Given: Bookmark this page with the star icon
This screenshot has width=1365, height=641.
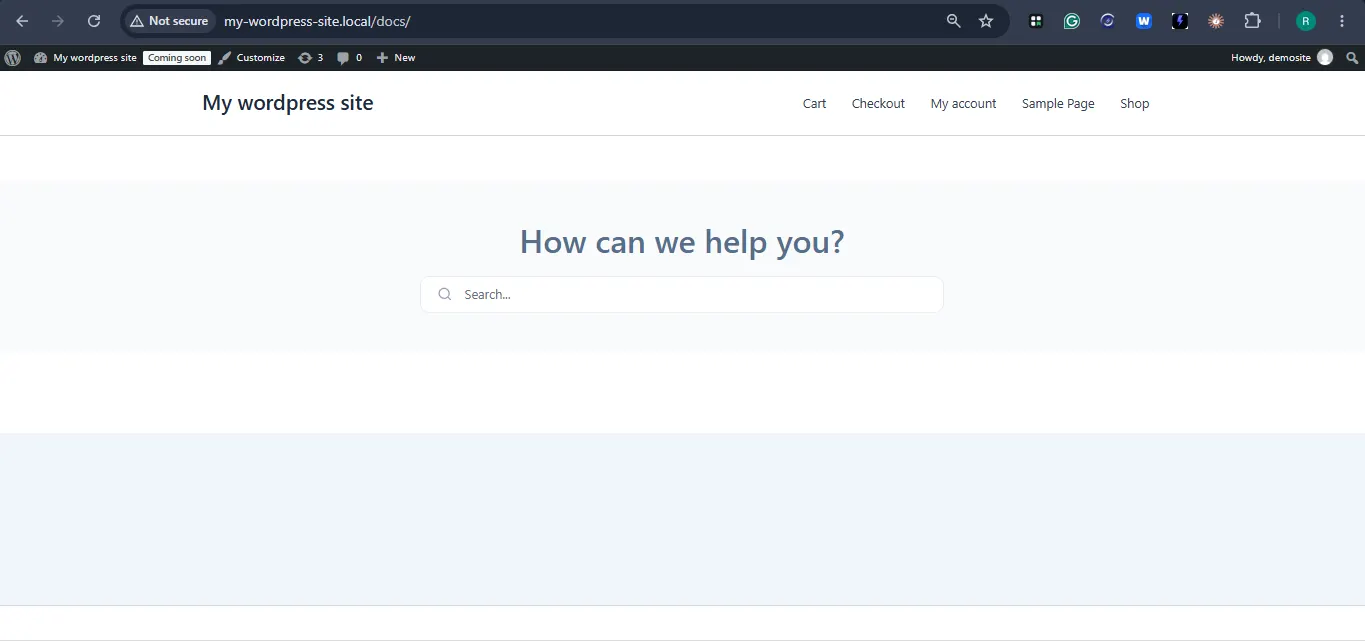Looking at the screenshot, I should (x=986, y=21).
